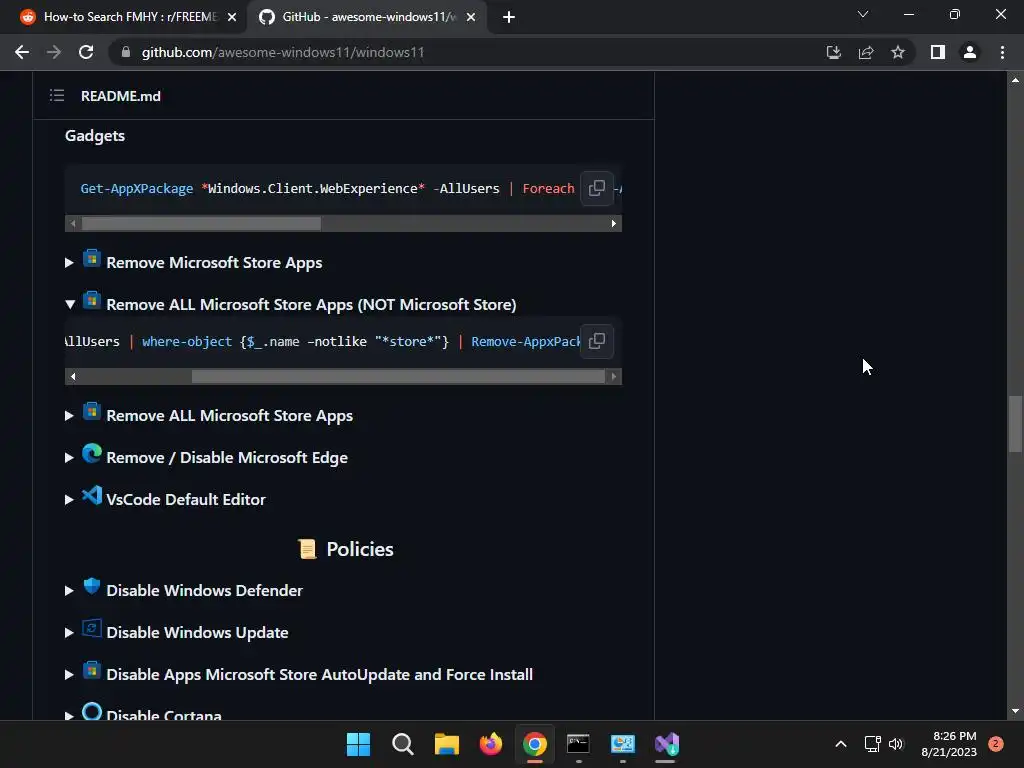The width and height of the screenshot is (1024, 768).
Task: Click scroll-right arrow of Gadgets code block
Action: click(x=613, y=223)
